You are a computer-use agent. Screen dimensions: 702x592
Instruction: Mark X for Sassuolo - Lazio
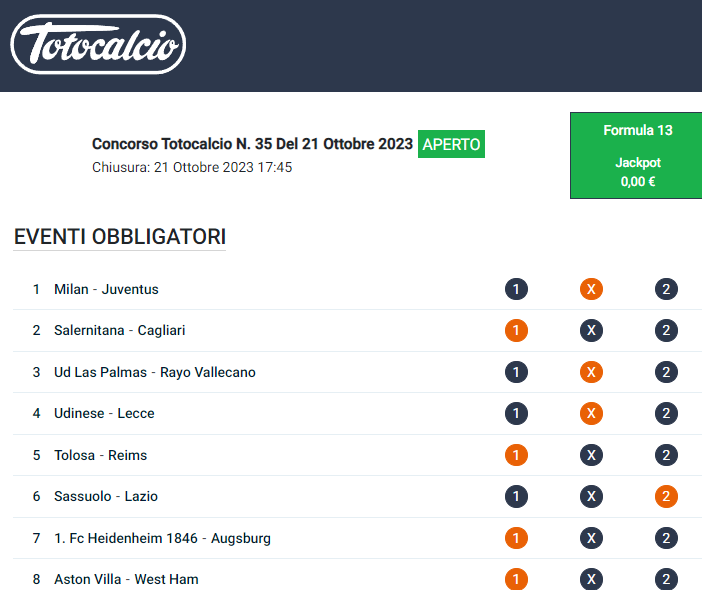click(x=591, y=497)
